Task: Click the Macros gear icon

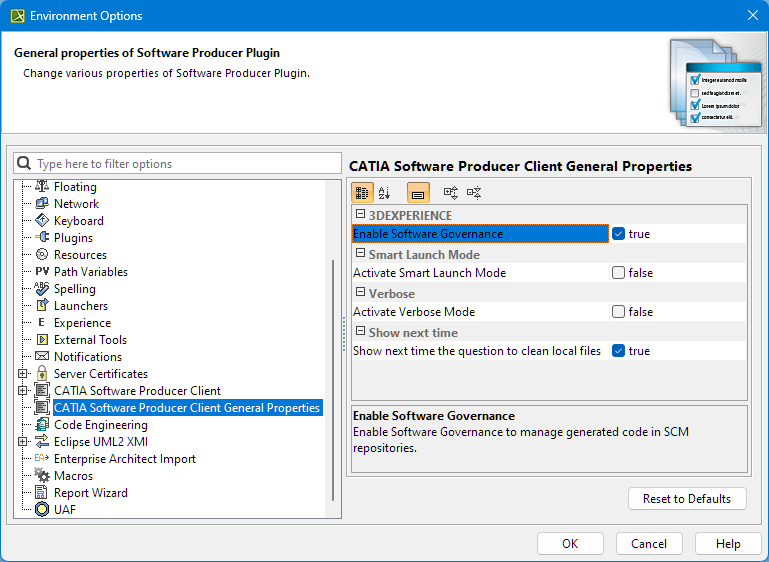Action: pyautogui.click(x=42, y=476)
